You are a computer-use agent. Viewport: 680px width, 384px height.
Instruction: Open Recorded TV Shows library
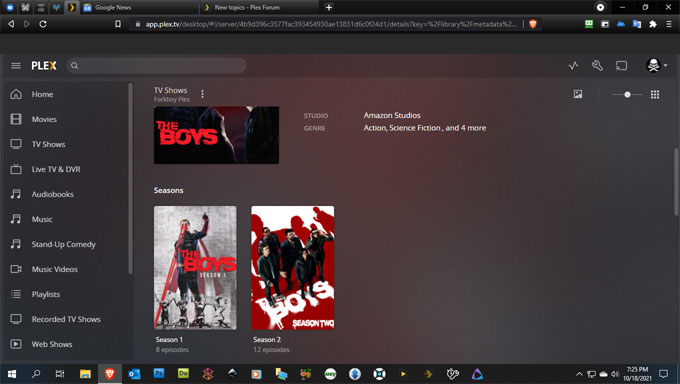coord(66,319)
